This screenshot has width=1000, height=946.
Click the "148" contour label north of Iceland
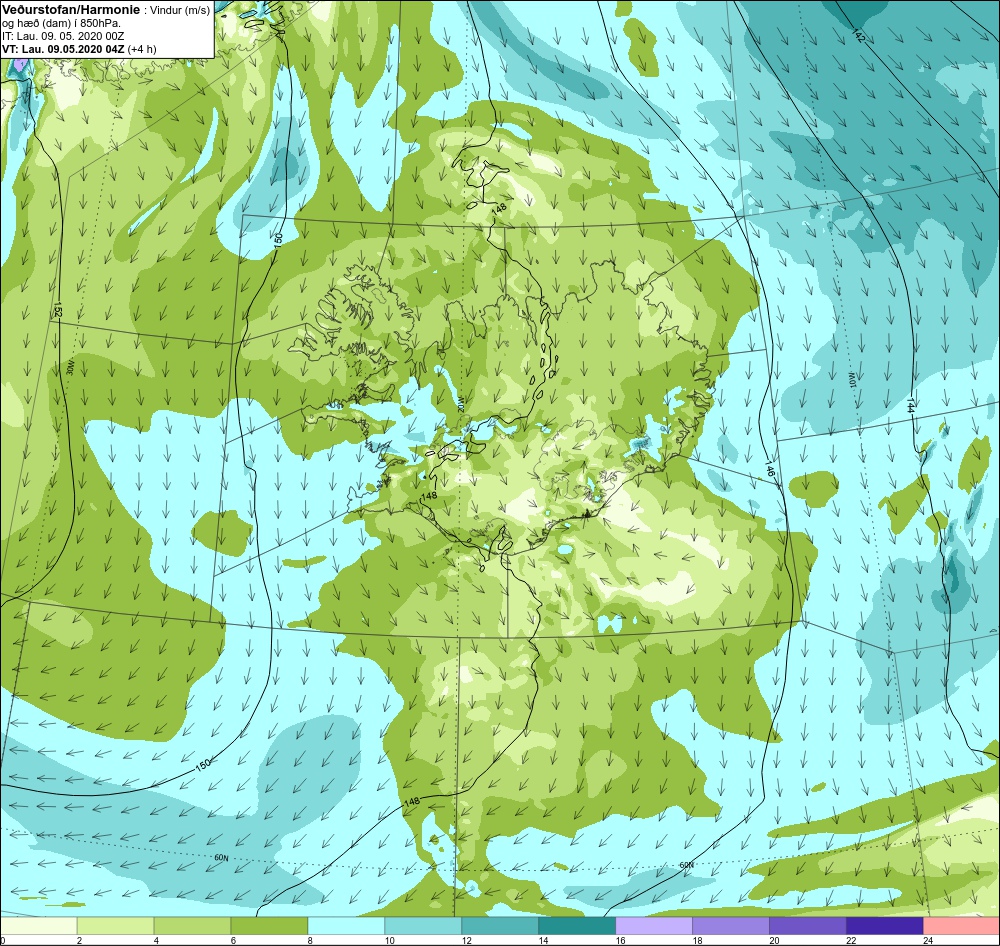pyautogui.click(x=499, y=209)
